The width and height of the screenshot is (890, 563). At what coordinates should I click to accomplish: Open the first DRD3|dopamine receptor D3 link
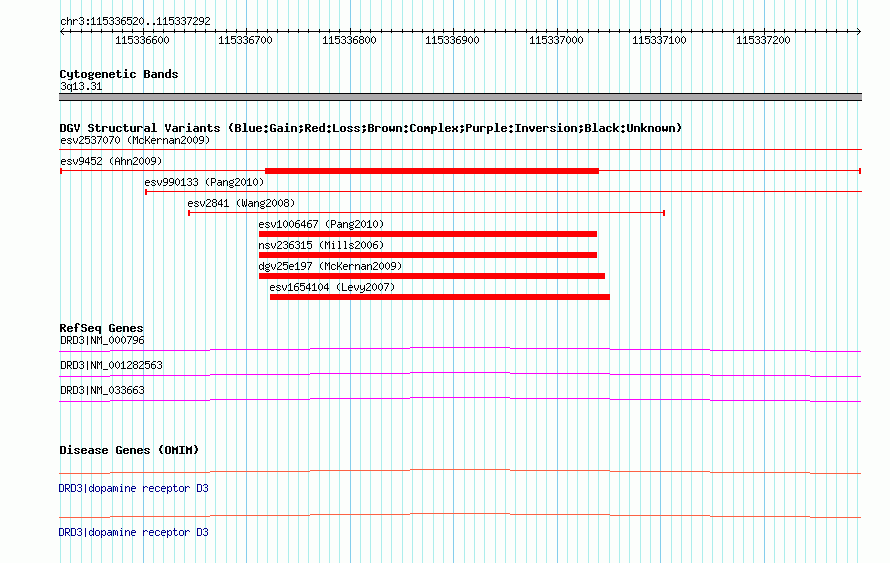tap(133, 488)
